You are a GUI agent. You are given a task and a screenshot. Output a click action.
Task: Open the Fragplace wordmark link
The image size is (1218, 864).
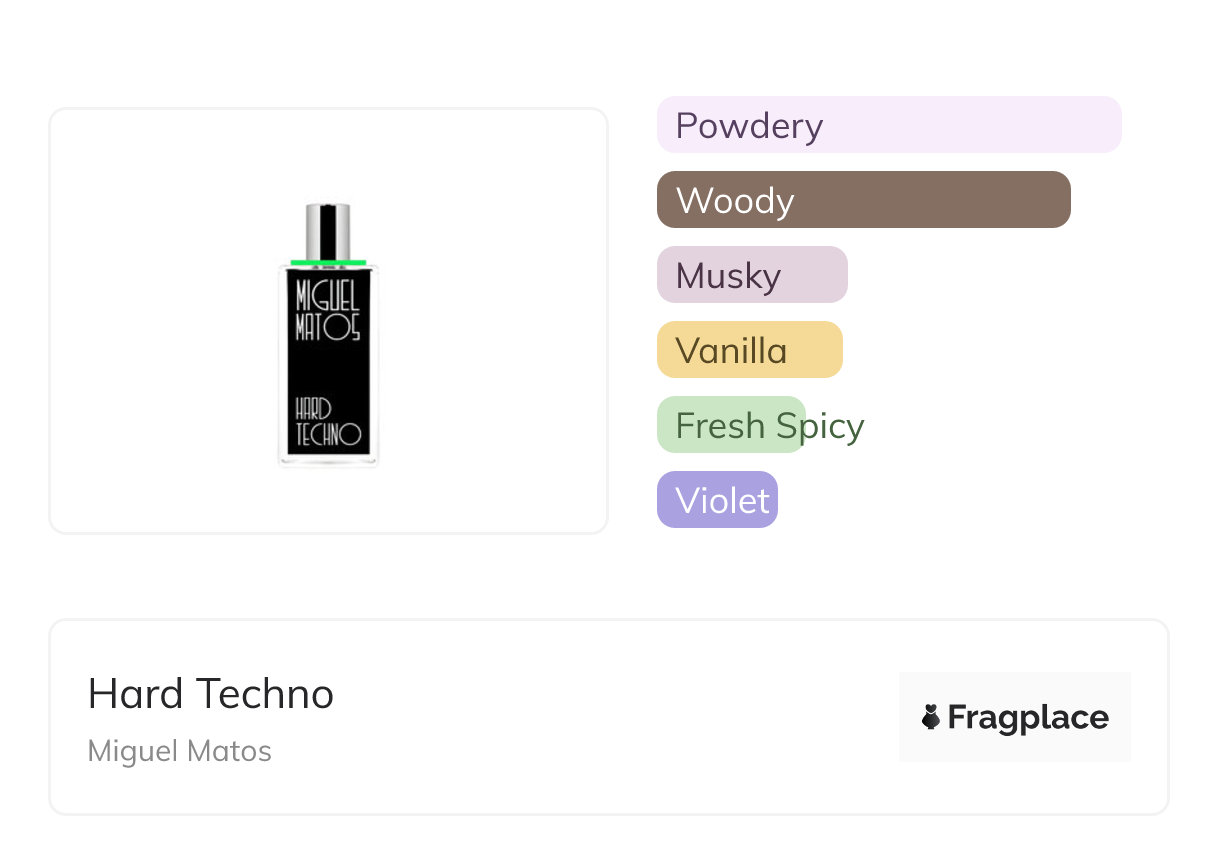[1028, 717]
